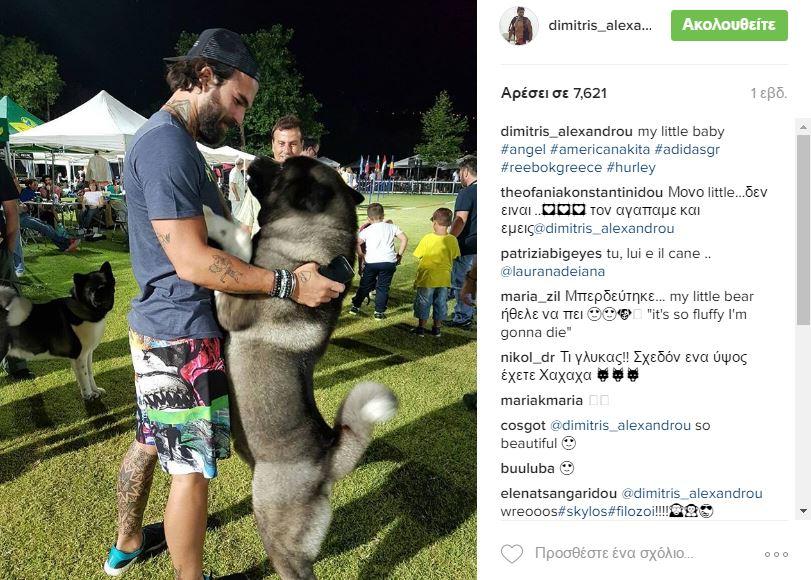Click scrollbar up arrow in comments
Image resolution: width=811 pixels, height=580 pixels.
tap(803, 126)
